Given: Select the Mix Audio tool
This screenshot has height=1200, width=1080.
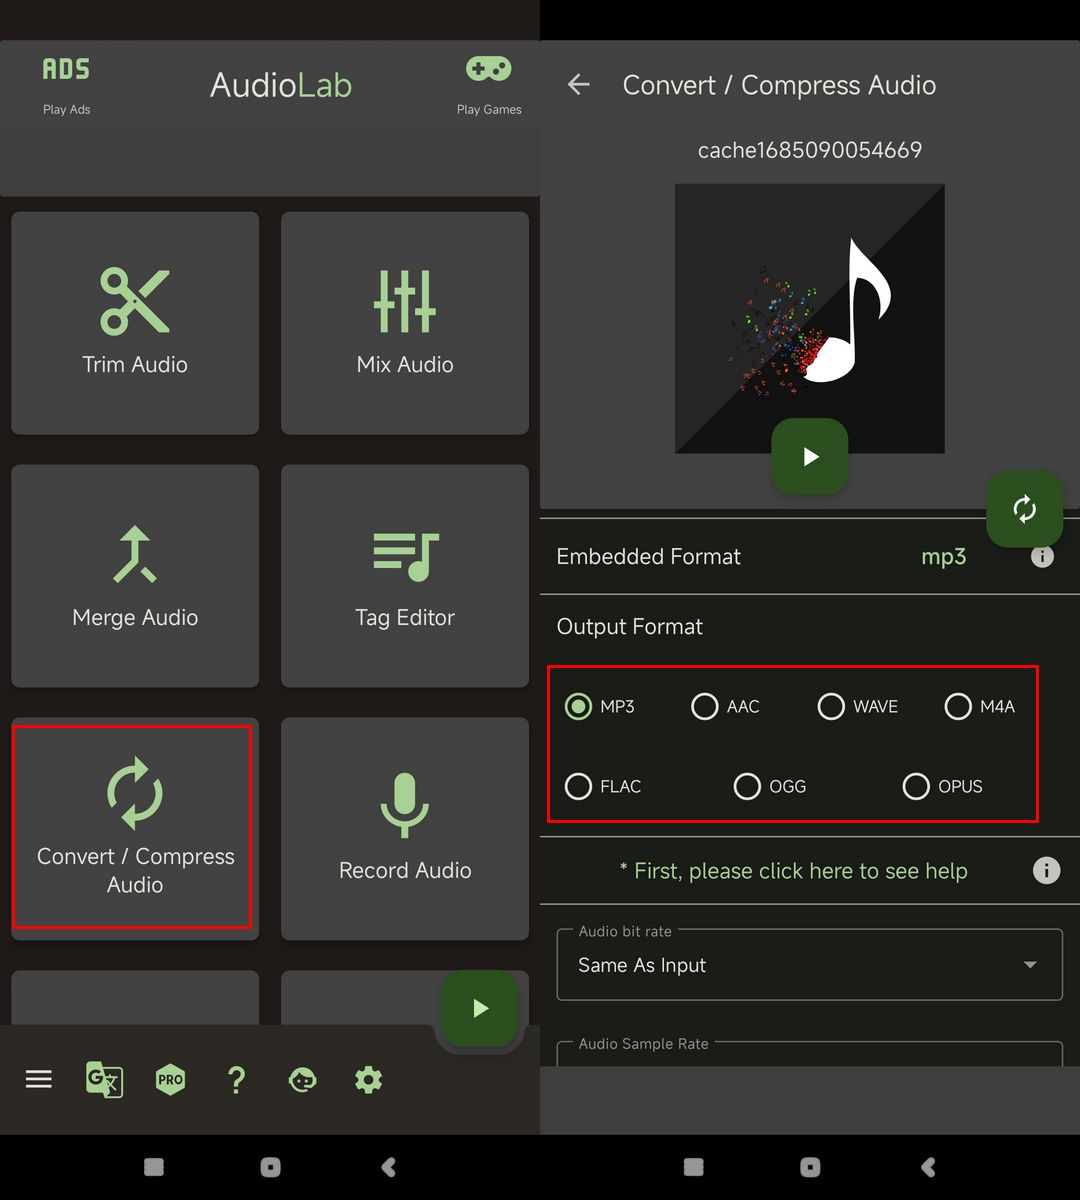Looking at the screenshot, I should pos(404,323).
